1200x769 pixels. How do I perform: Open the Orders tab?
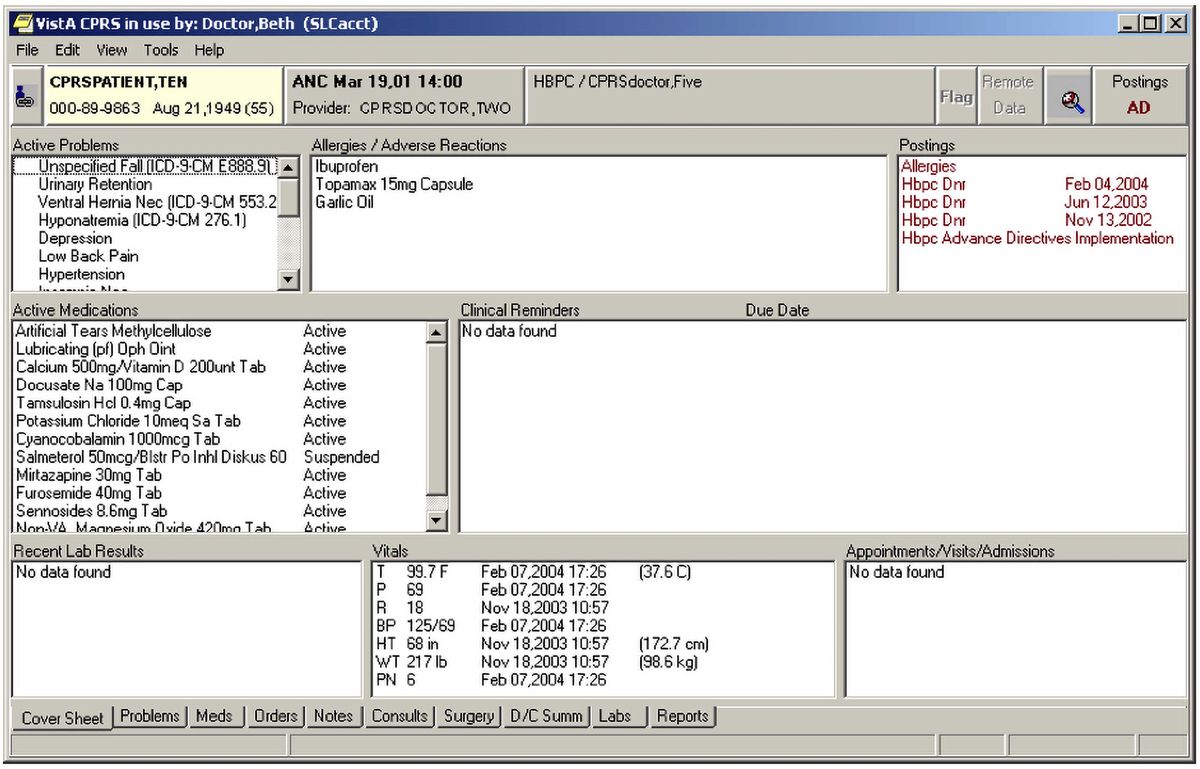point(275,717)
